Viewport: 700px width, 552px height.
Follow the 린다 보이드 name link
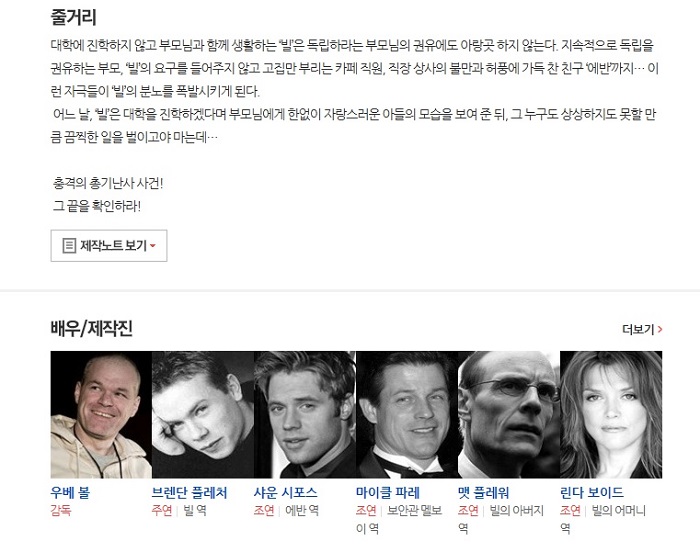coord(592,493)
